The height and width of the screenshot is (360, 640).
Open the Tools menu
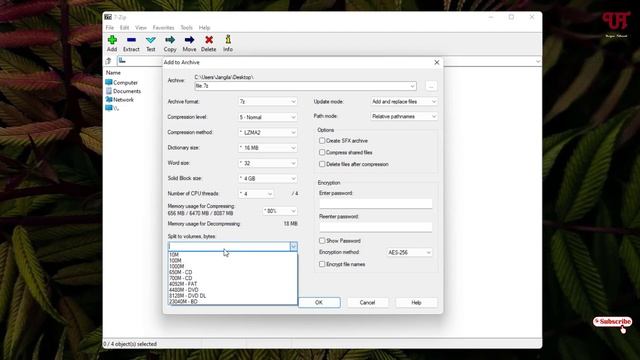187,28
